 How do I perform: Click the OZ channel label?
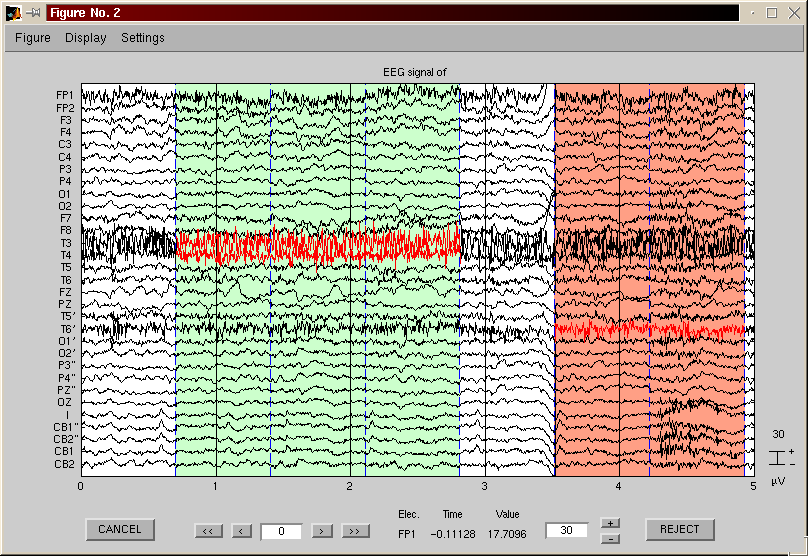coord(64,402)
